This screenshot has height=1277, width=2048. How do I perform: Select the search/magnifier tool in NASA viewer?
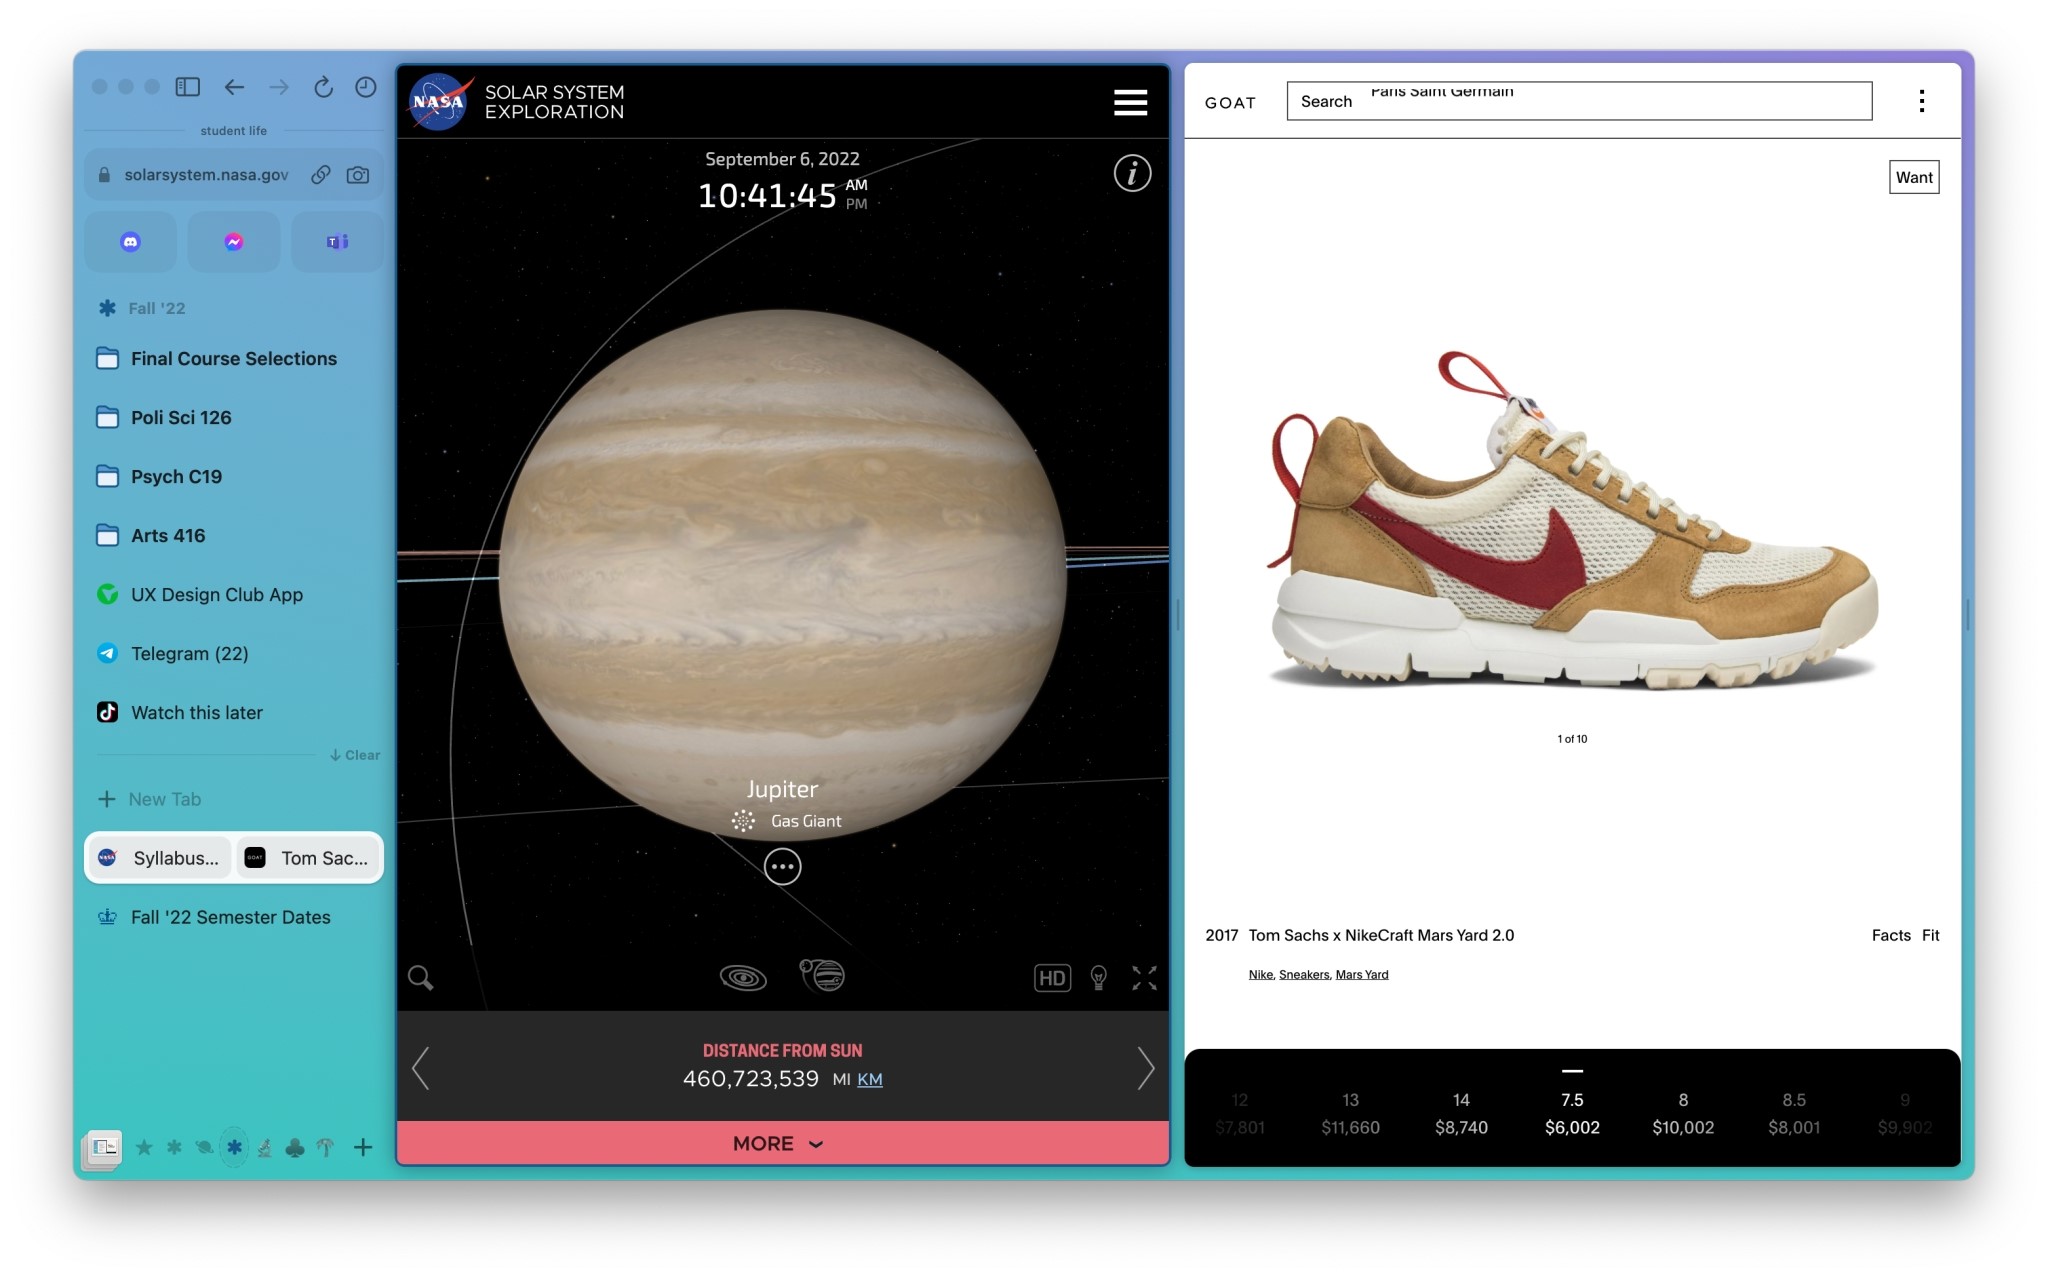pyautogui.click(x=421, y=977)
